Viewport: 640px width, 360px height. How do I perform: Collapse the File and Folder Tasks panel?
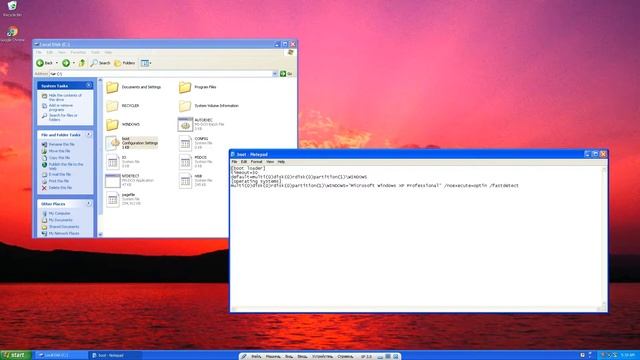point(89,134)
